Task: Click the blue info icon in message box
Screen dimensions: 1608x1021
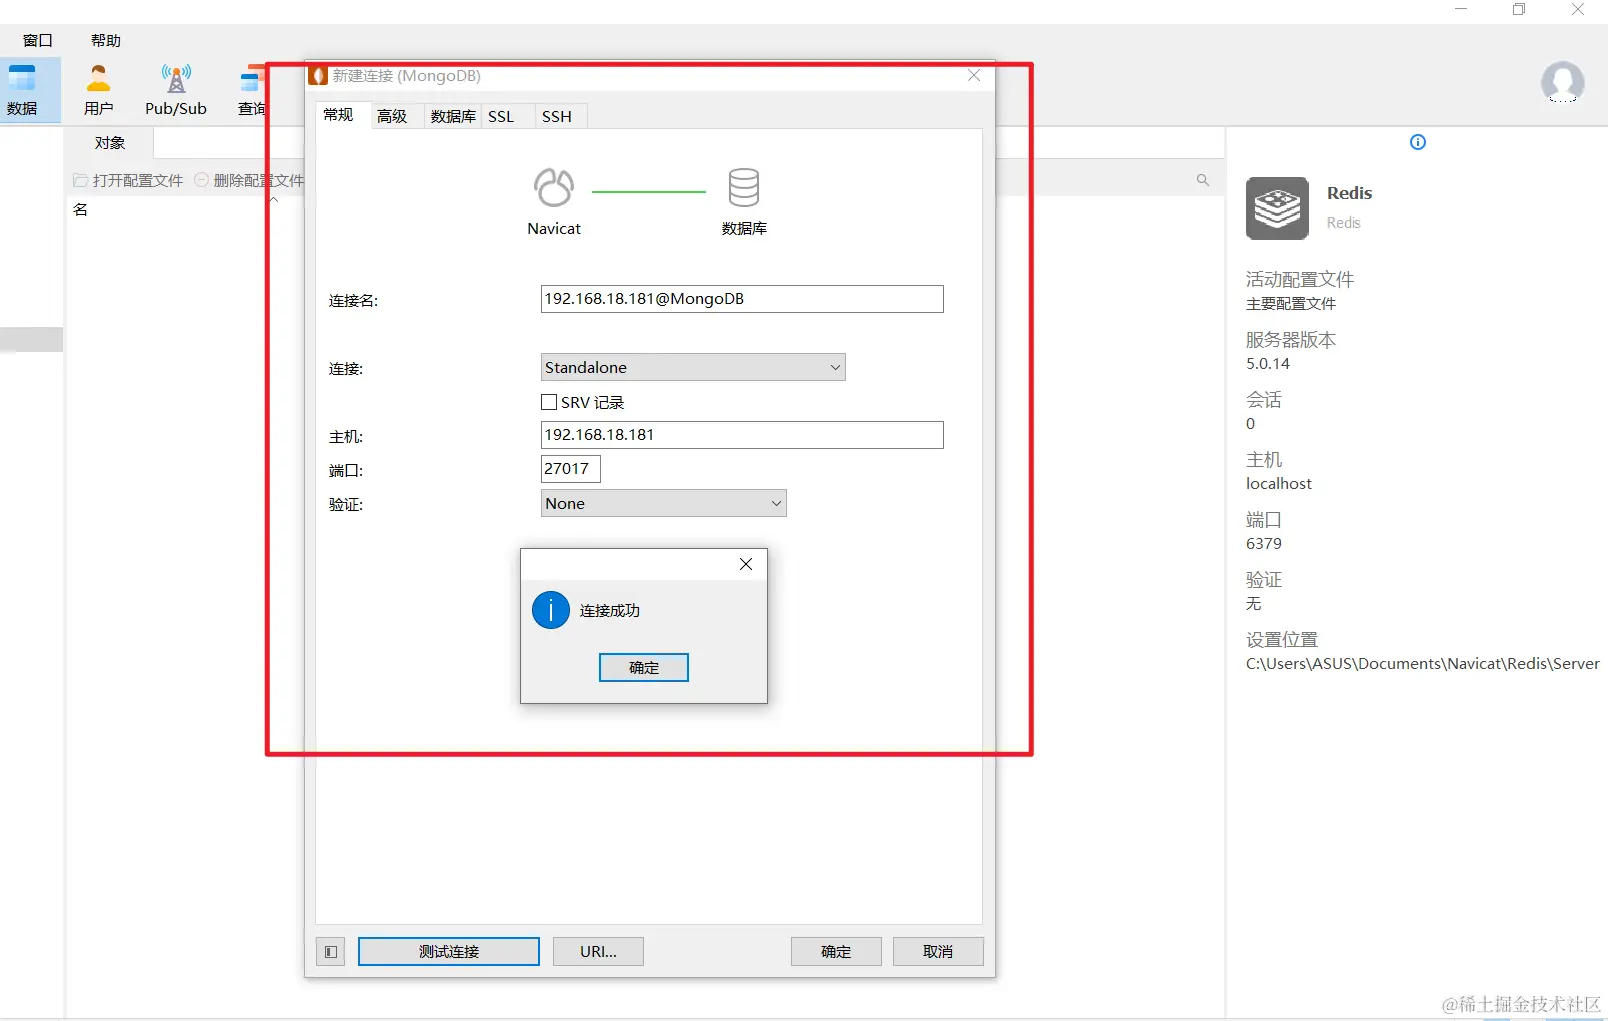Action: 550,610
